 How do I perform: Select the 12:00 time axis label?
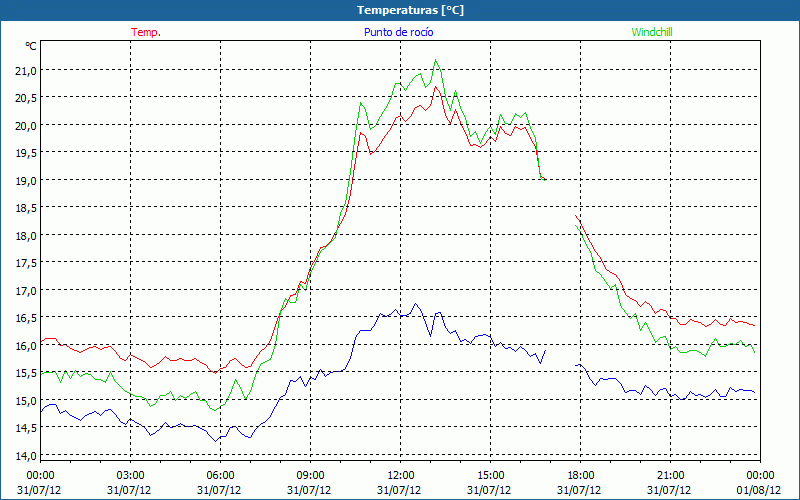[x=401, y=475]
